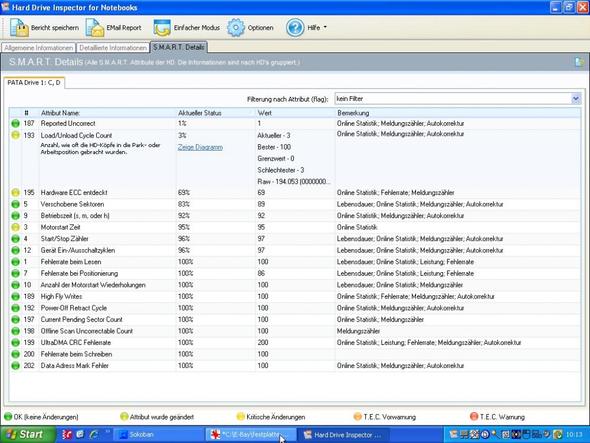590x443 pixels.
Task: Click the export icon in S.M.A.R.T. Details header
Action: 579,62
